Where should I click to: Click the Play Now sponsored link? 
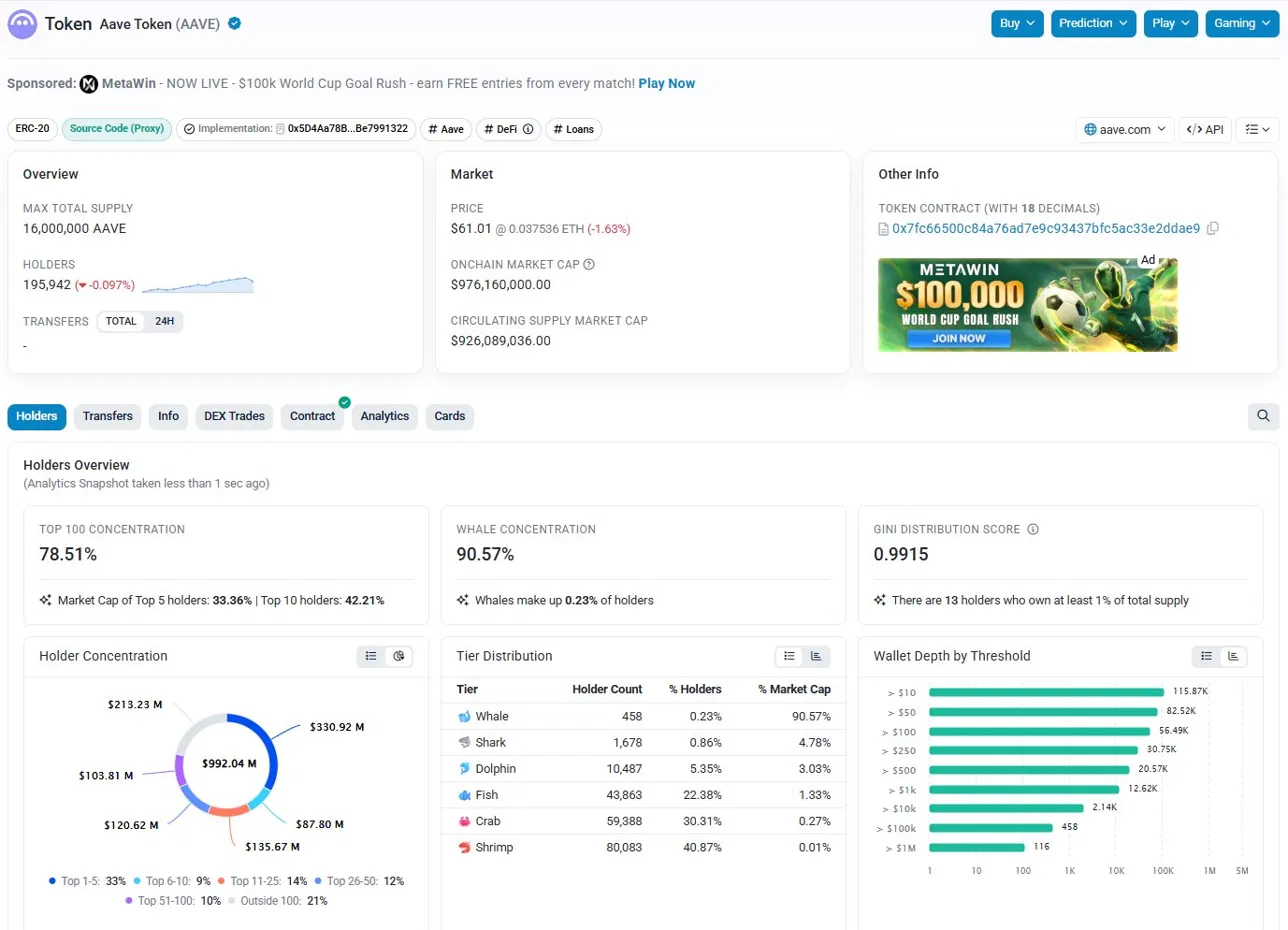tap(667, 84)
